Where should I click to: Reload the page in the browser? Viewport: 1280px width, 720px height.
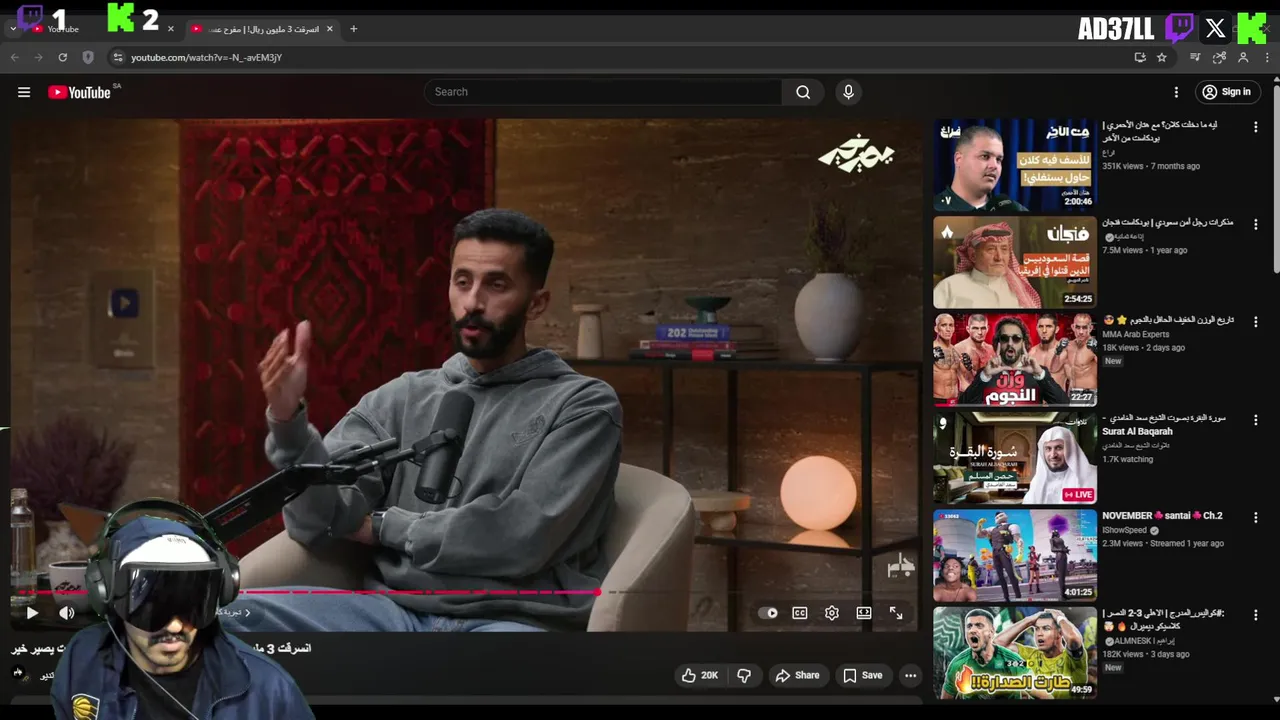(62, 57)
